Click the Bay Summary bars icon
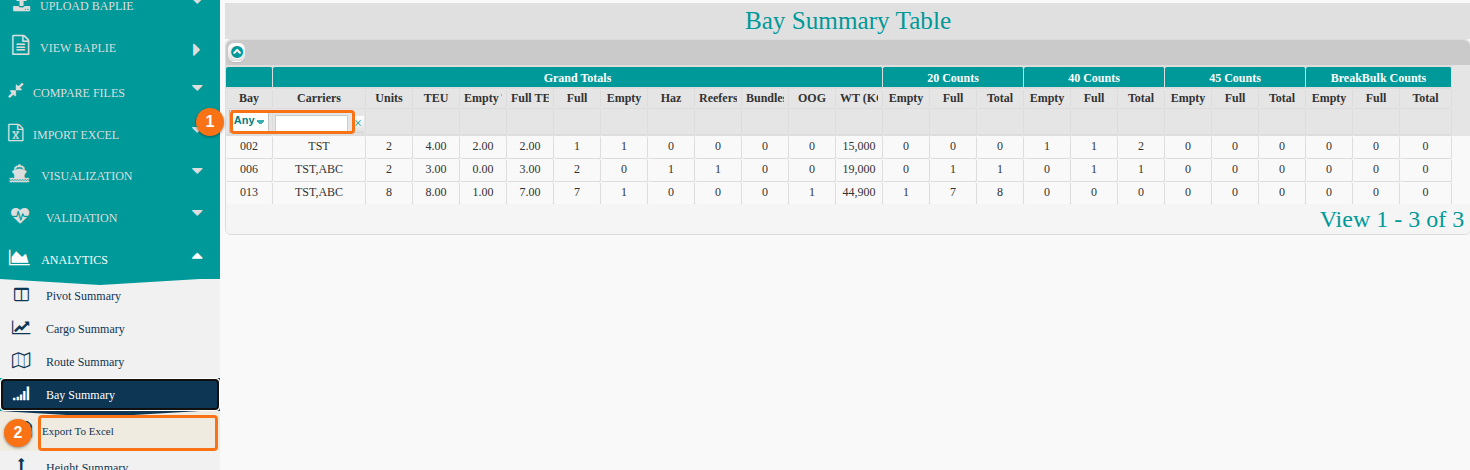Viewport: 1470px width, 470px height. coord(21,394)
